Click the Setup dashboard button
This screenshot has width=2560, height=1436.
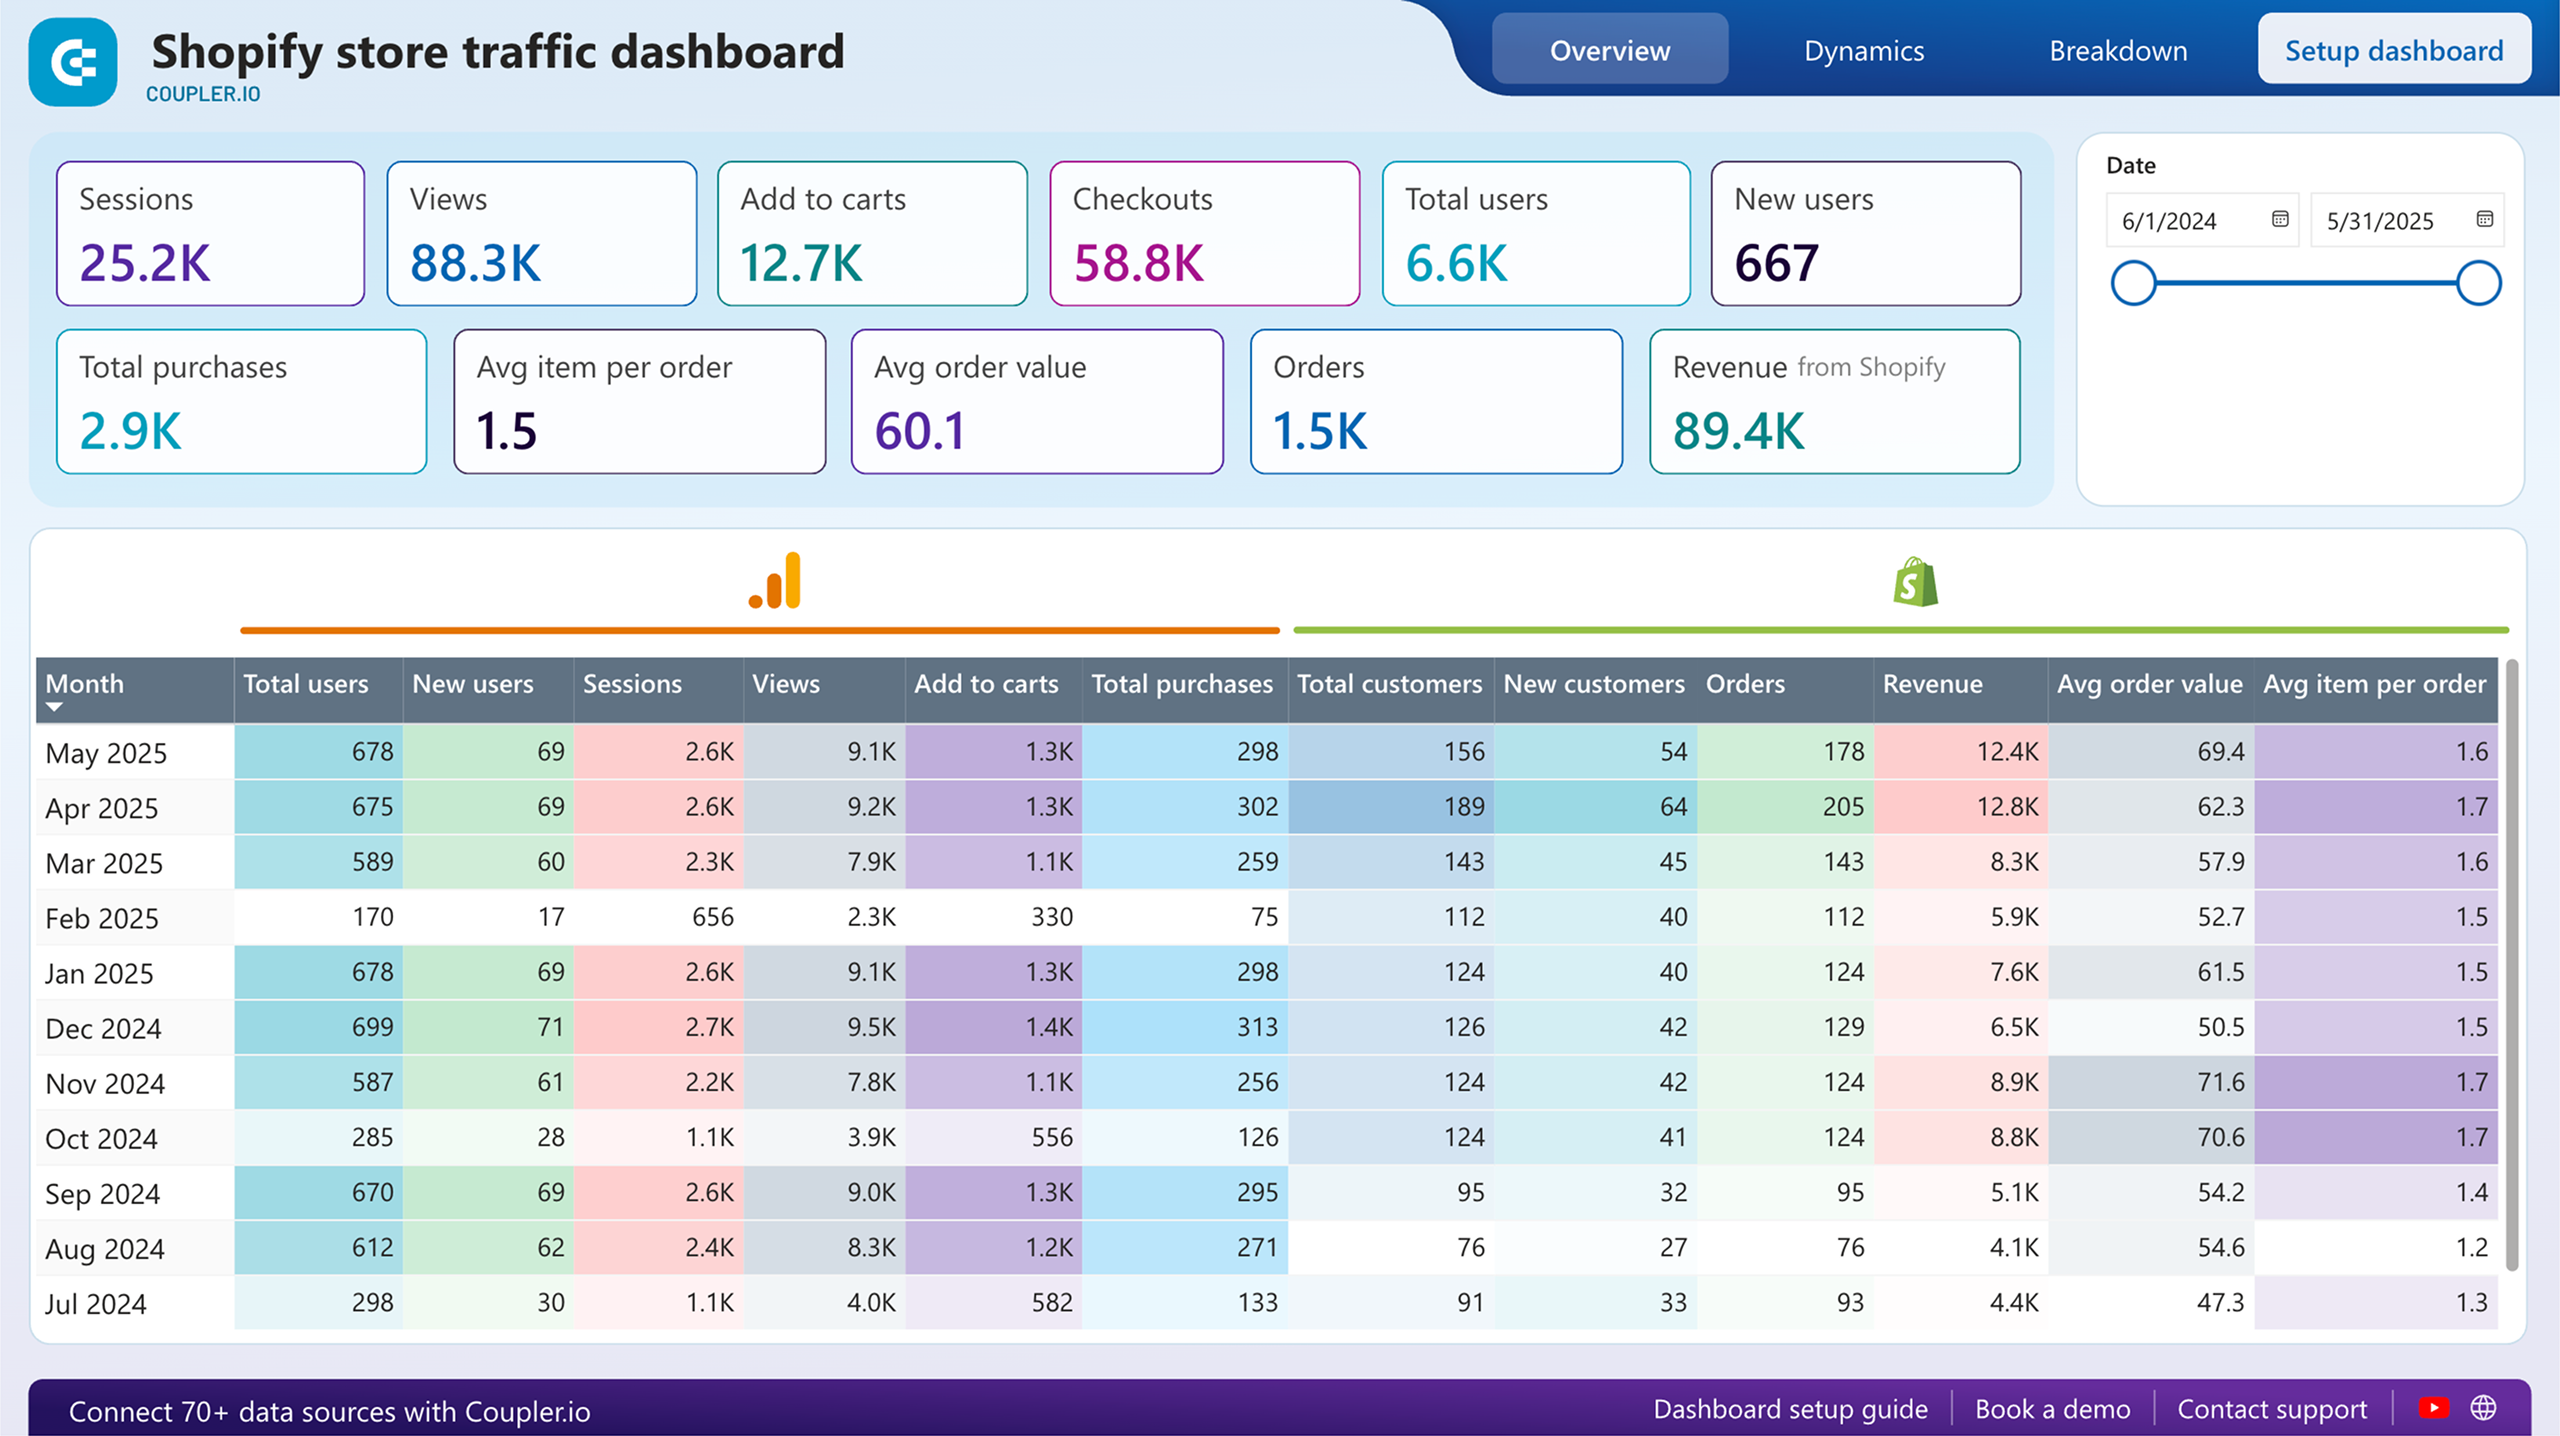tap(2392, 50)
